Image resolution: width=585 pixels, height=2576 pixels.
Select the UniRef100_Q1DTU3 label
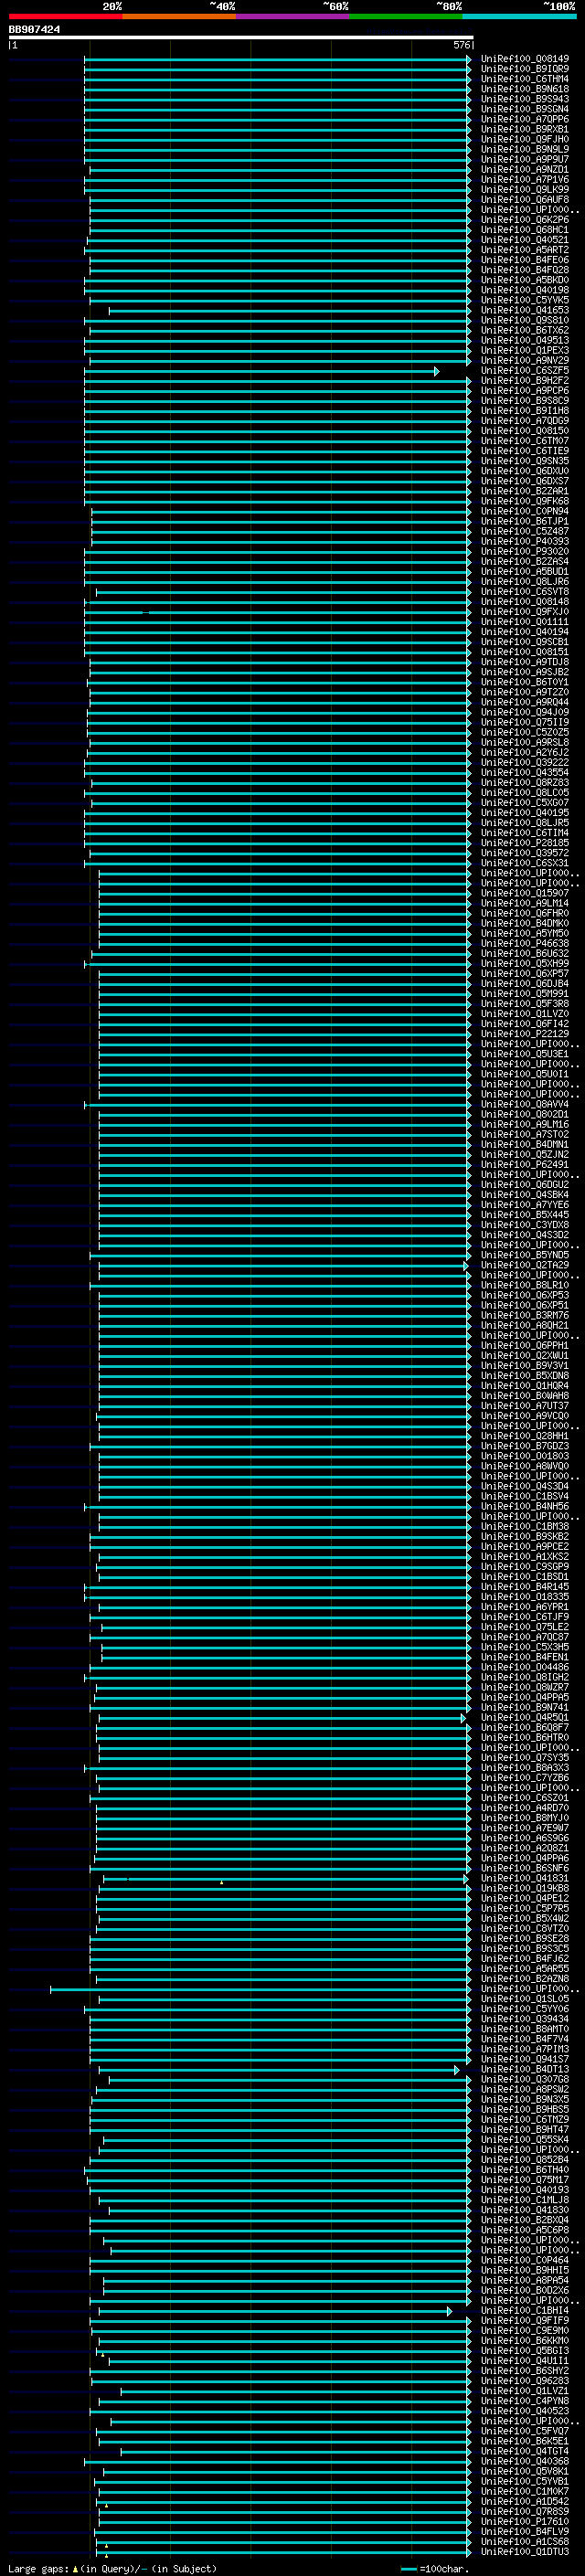point(525,2552)
